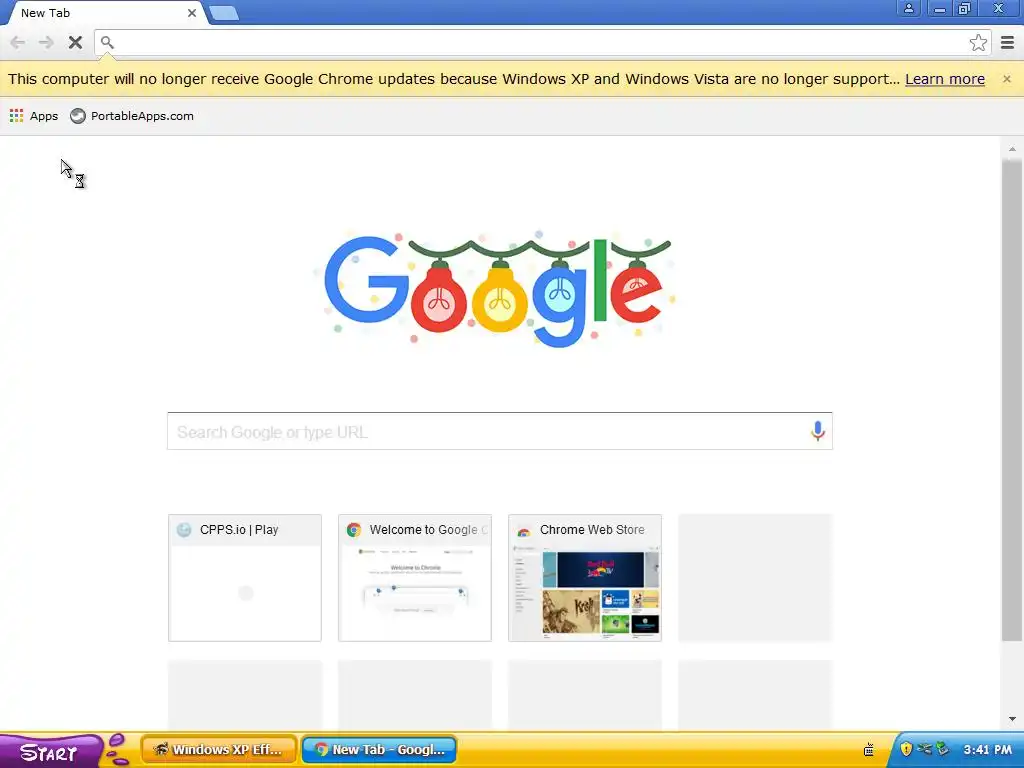Start voice search with the microphone icon

coord(817,431)
